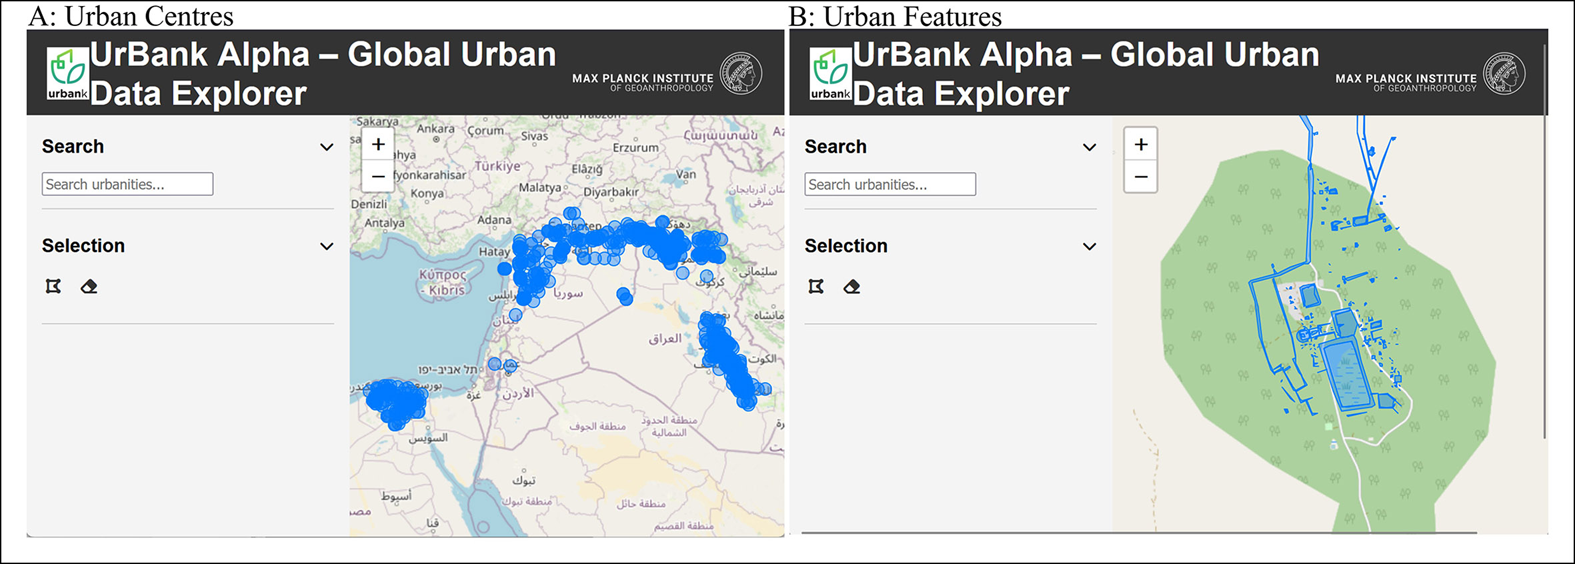Zoom out on the panel A map
1575x564 pixels.
[378, 177]
